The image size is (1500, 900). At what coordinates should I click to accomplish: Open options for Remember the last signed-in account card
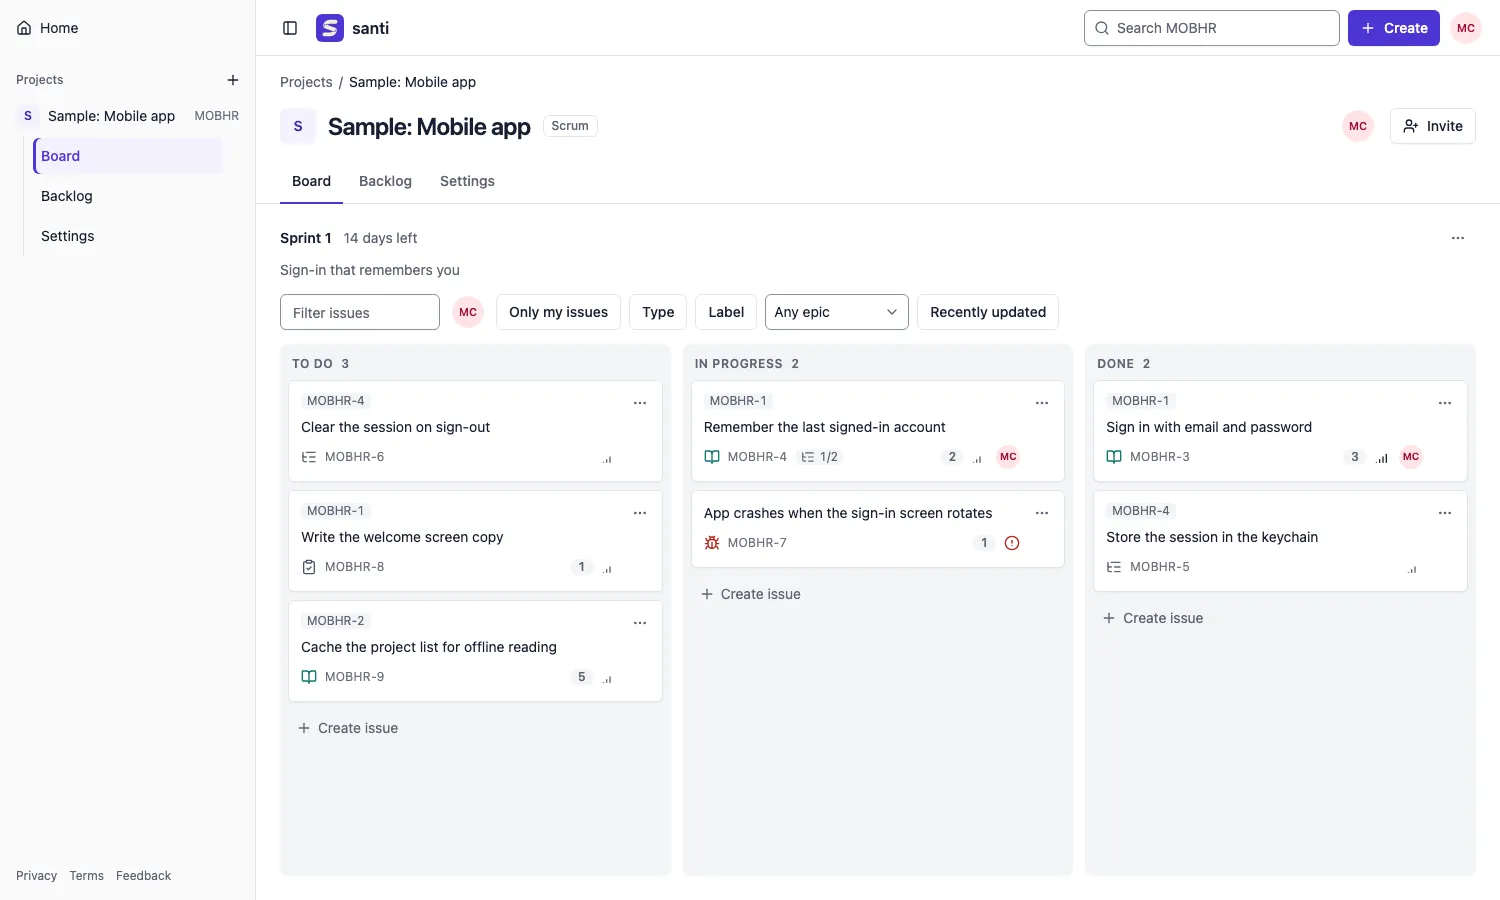[1042, 403]
